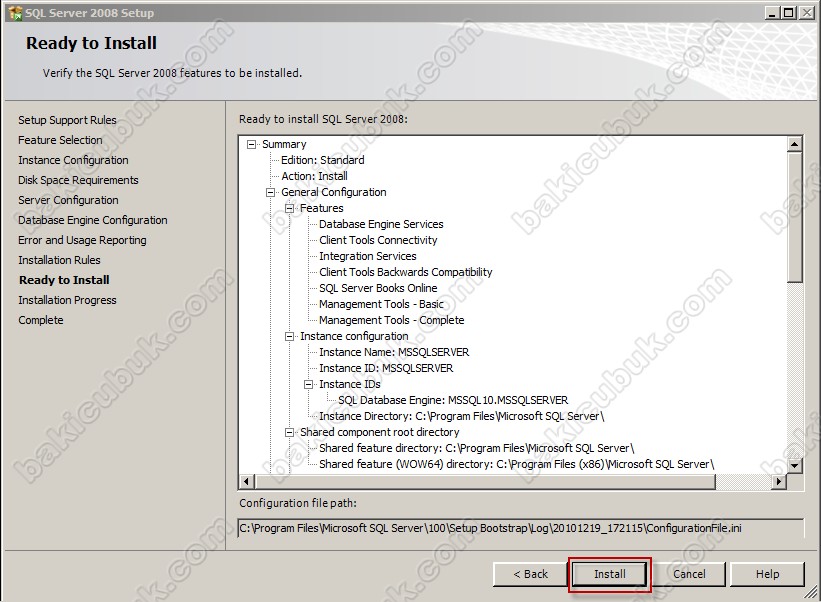Click the SQL Server Setup title bar icon
The image size is (821, 602).
pyautogui.click(x=16, y=13)
